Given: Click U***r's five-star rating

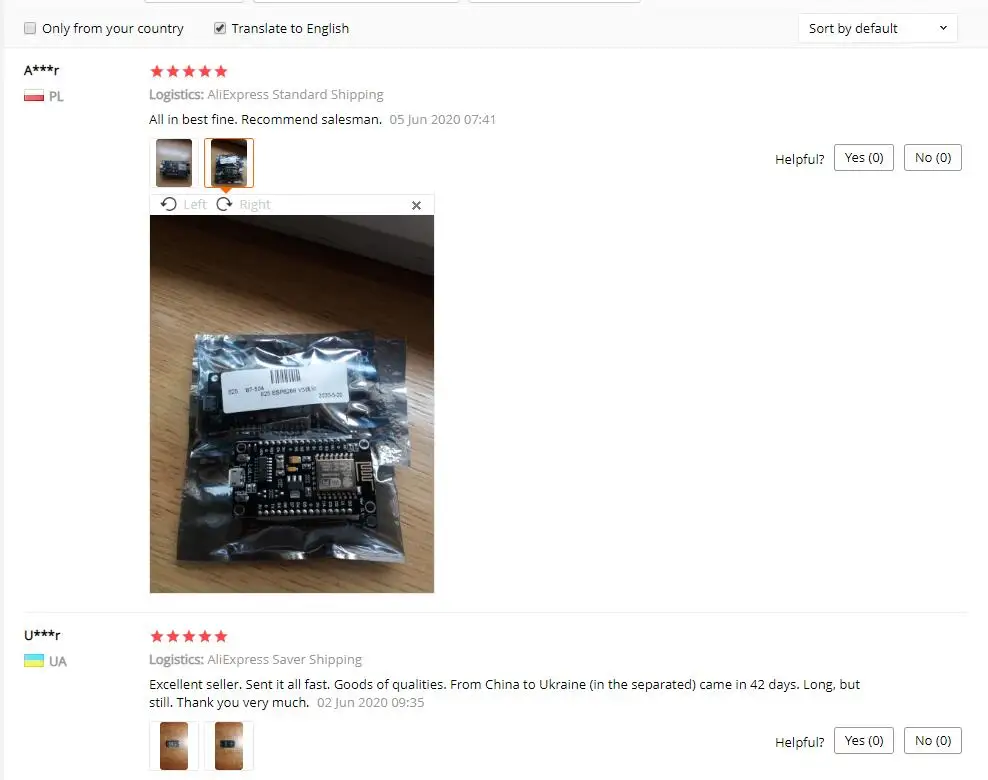Looking at the screenshot, I should [188, 636].
